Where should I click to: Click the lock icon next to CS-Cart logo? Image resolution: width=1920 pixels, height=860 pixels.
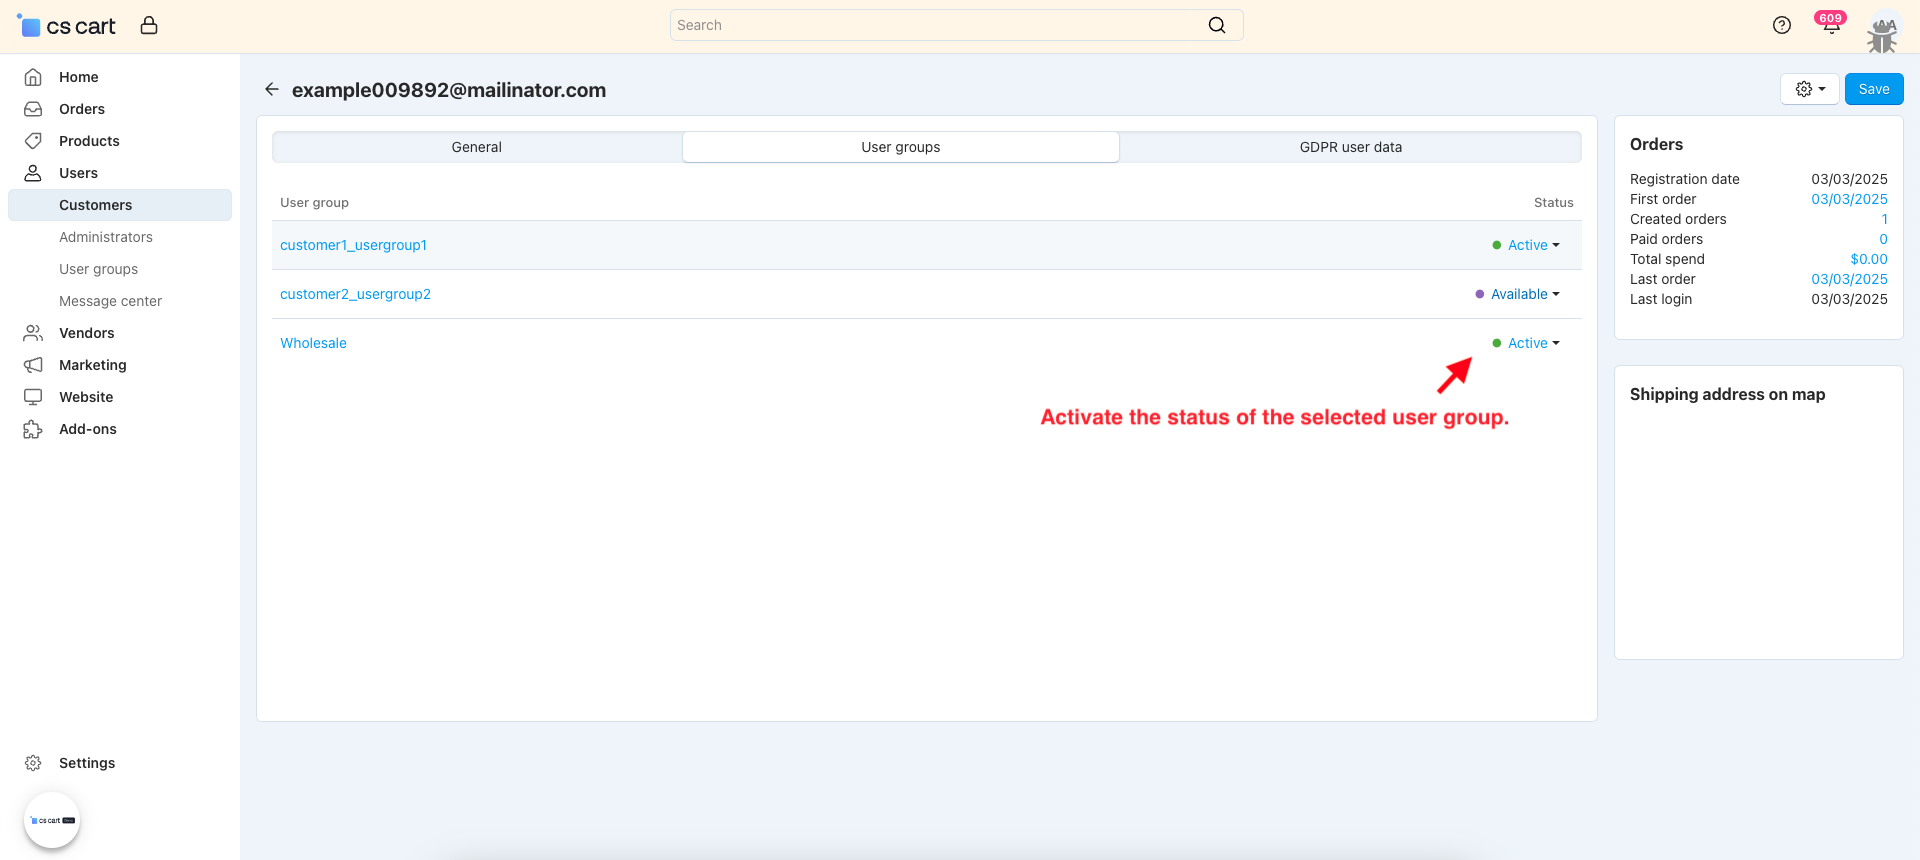click(149, 26)
